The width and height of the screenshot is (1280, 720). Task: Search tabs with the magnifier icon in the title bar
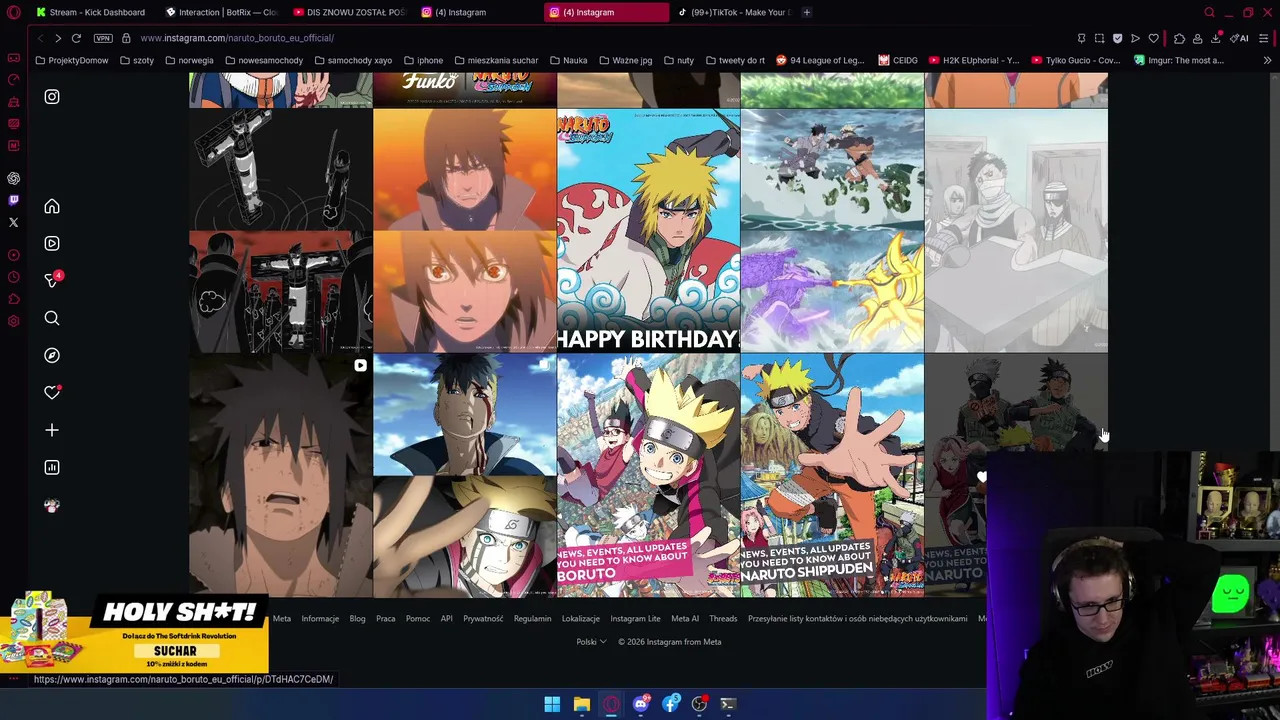coord(1209,12)
